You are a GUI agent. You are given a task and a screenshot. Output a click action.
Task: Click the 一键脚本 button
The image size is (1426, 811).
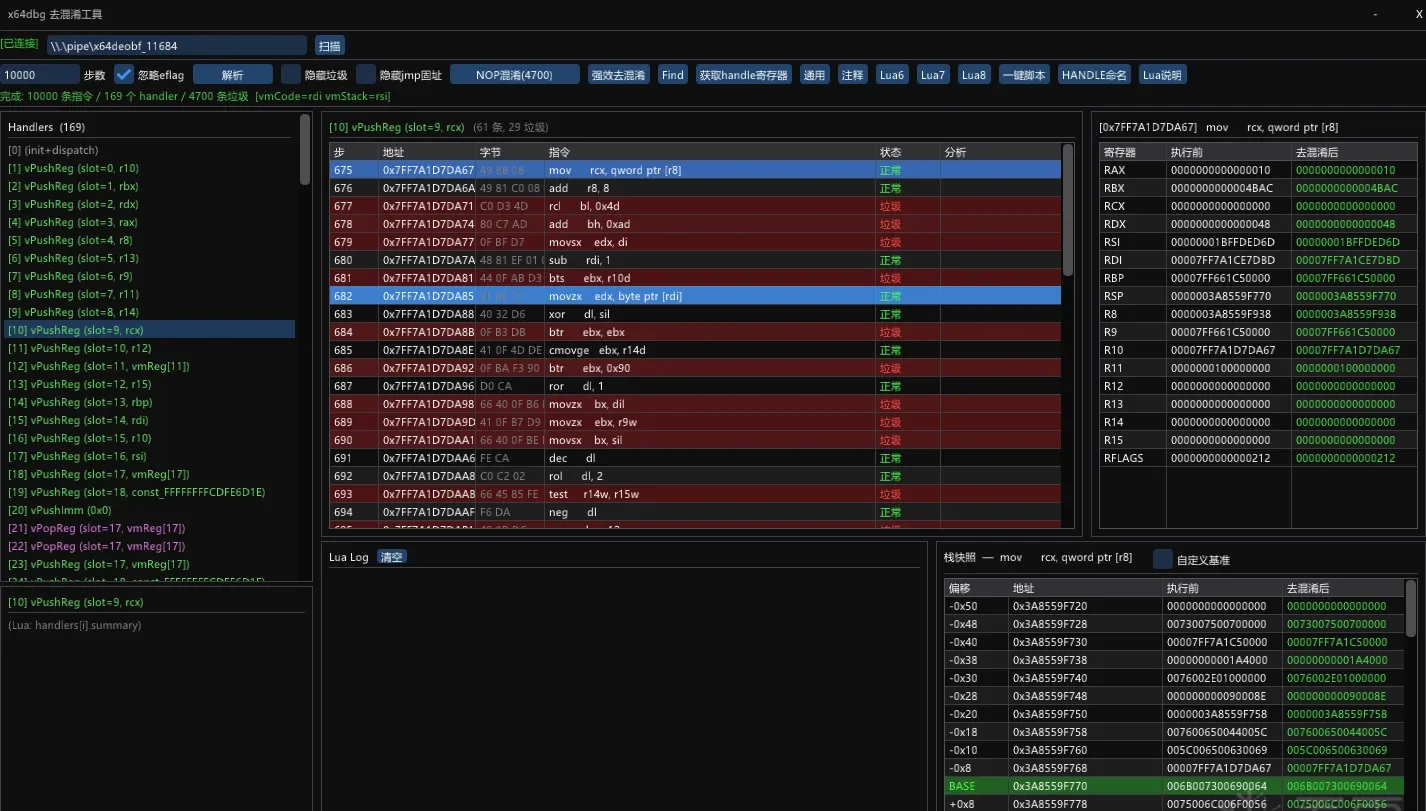1024,75
